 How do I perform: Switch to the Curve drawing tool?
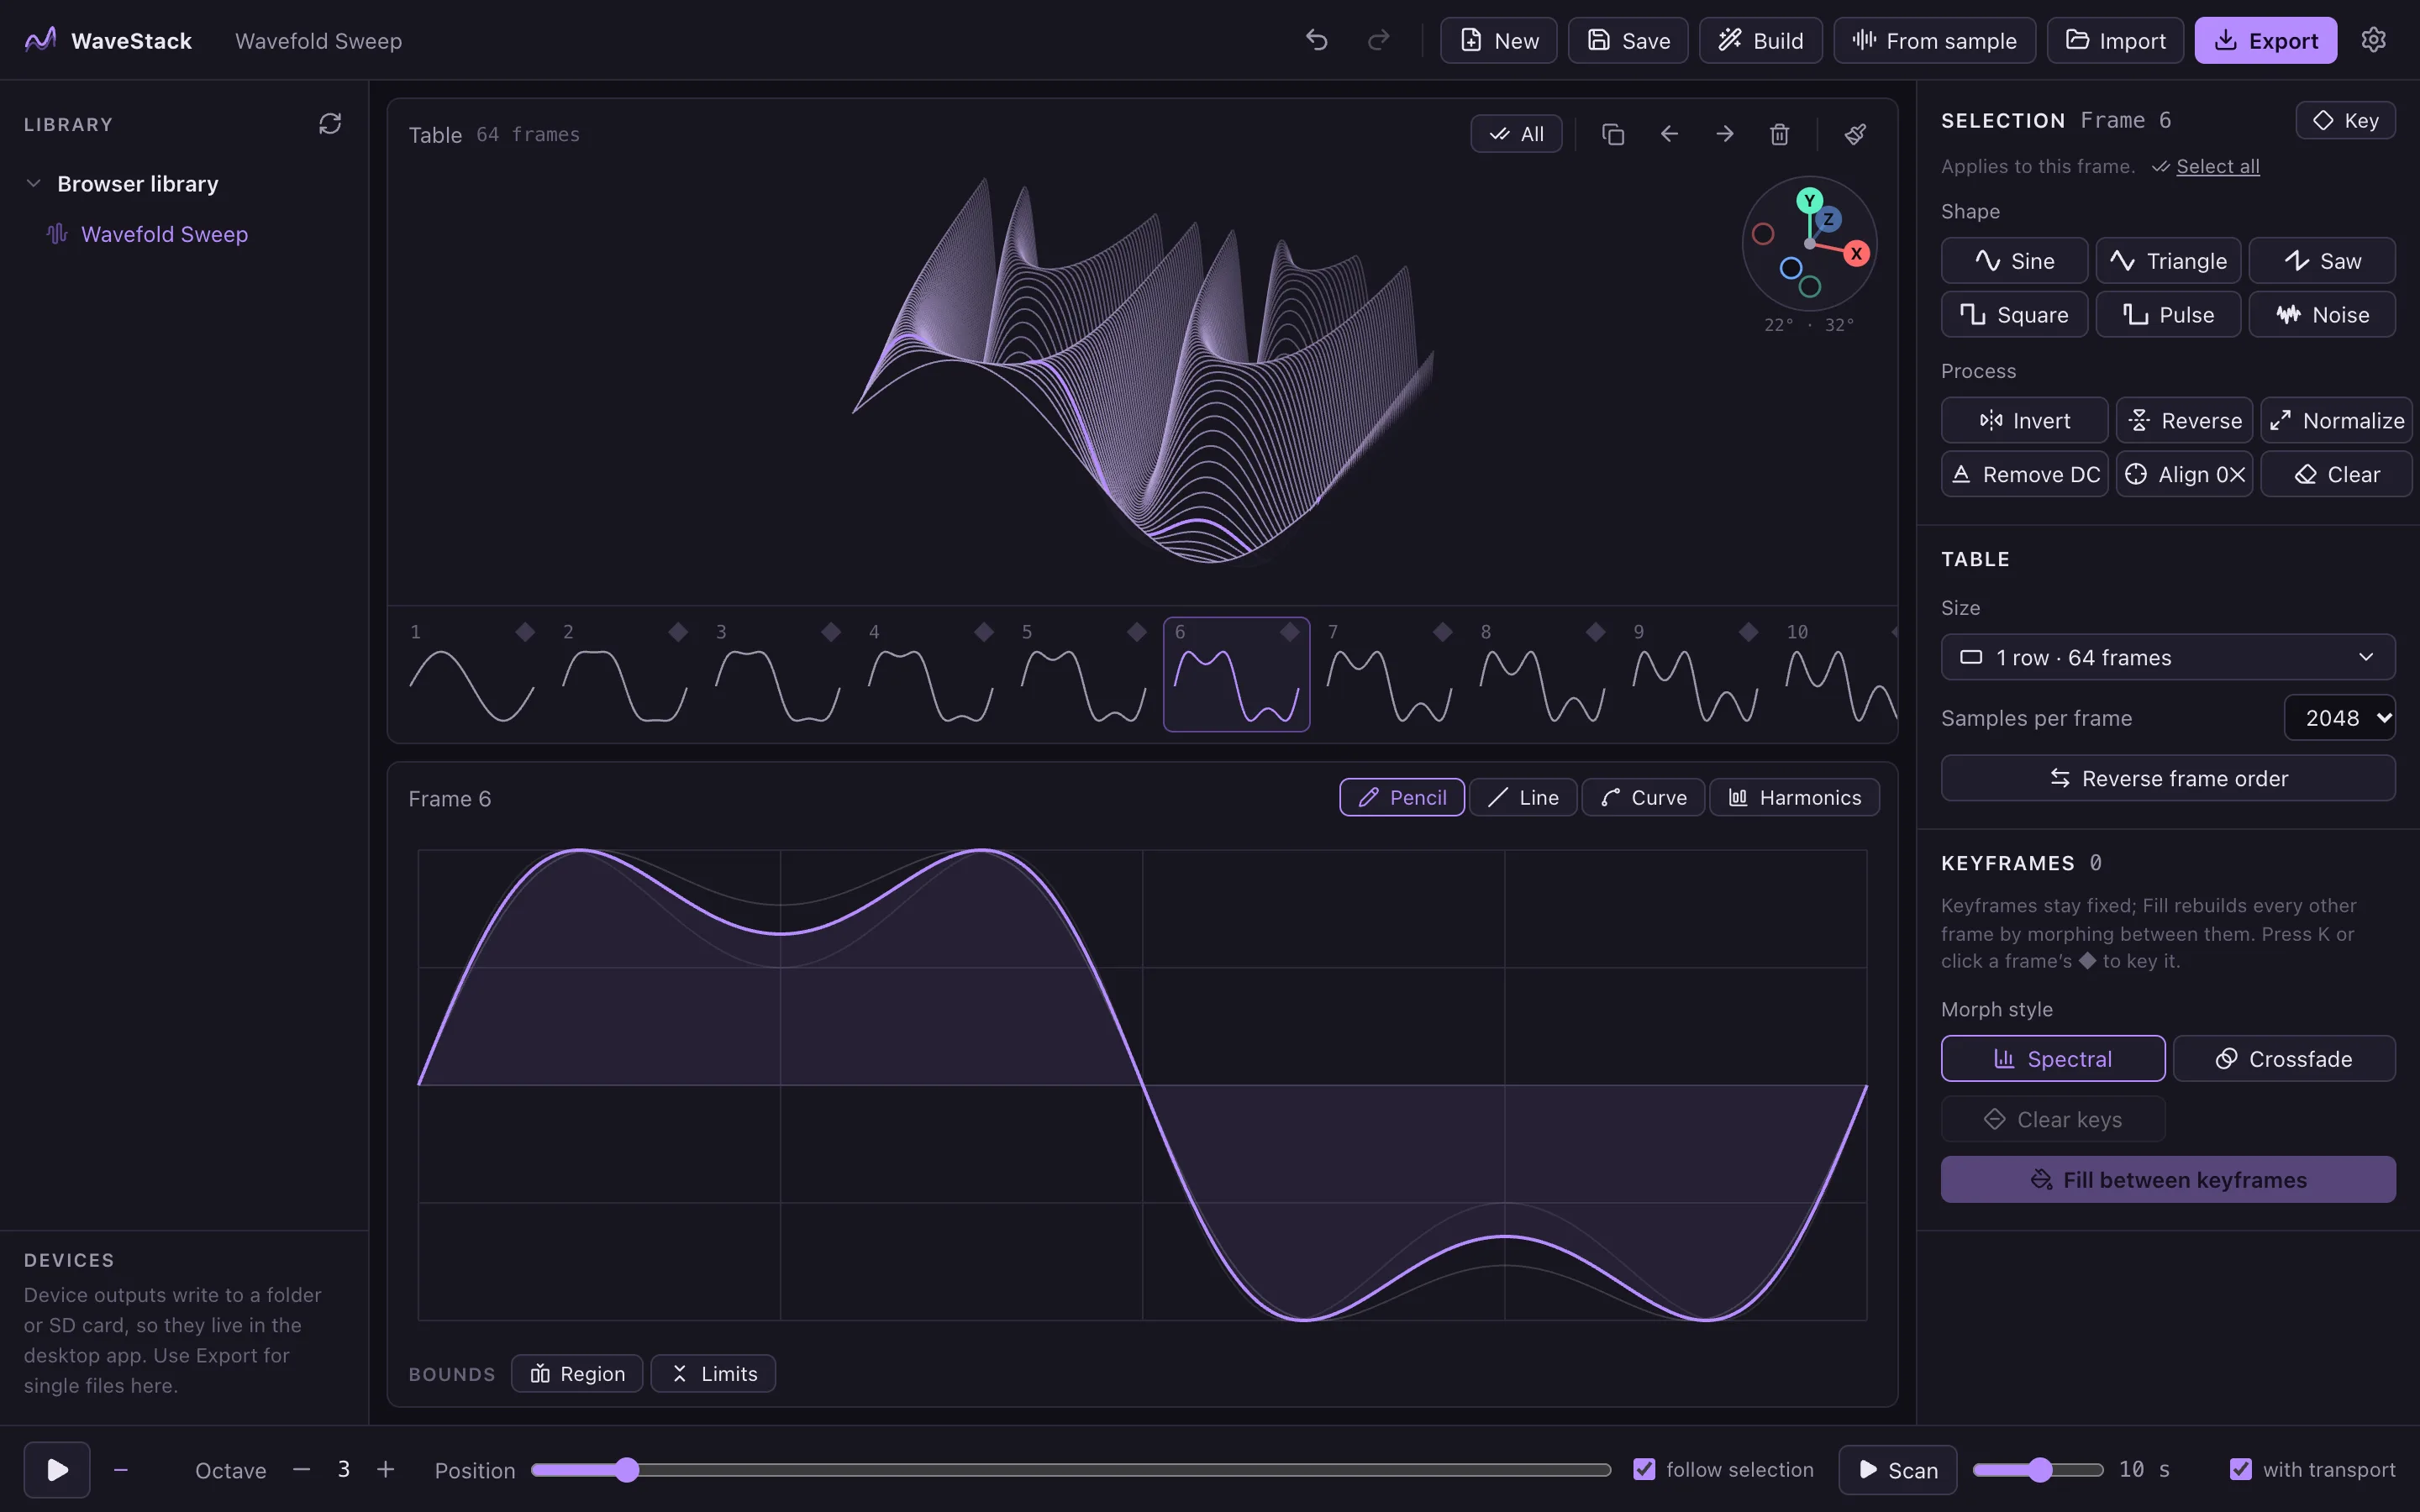pyautogui.click(x=1643, y=798)
